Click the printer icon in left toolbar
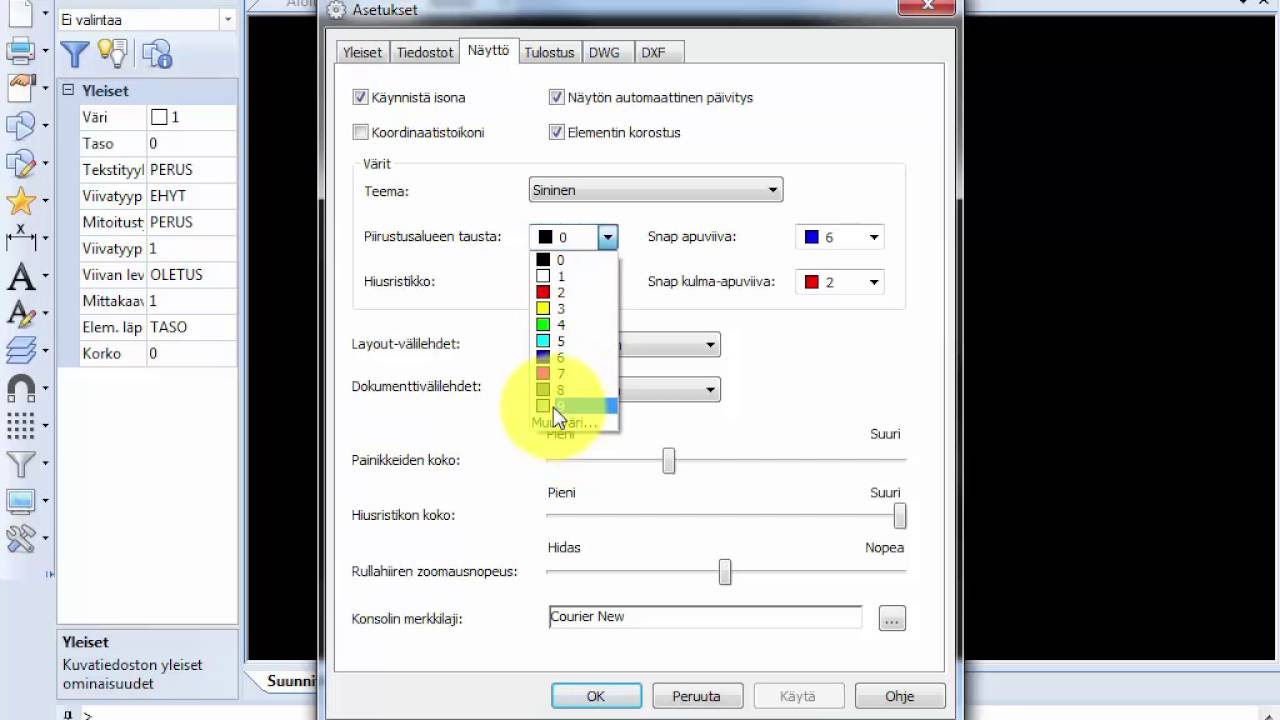Screen dimensions: 1280x720 coord(20,49)
